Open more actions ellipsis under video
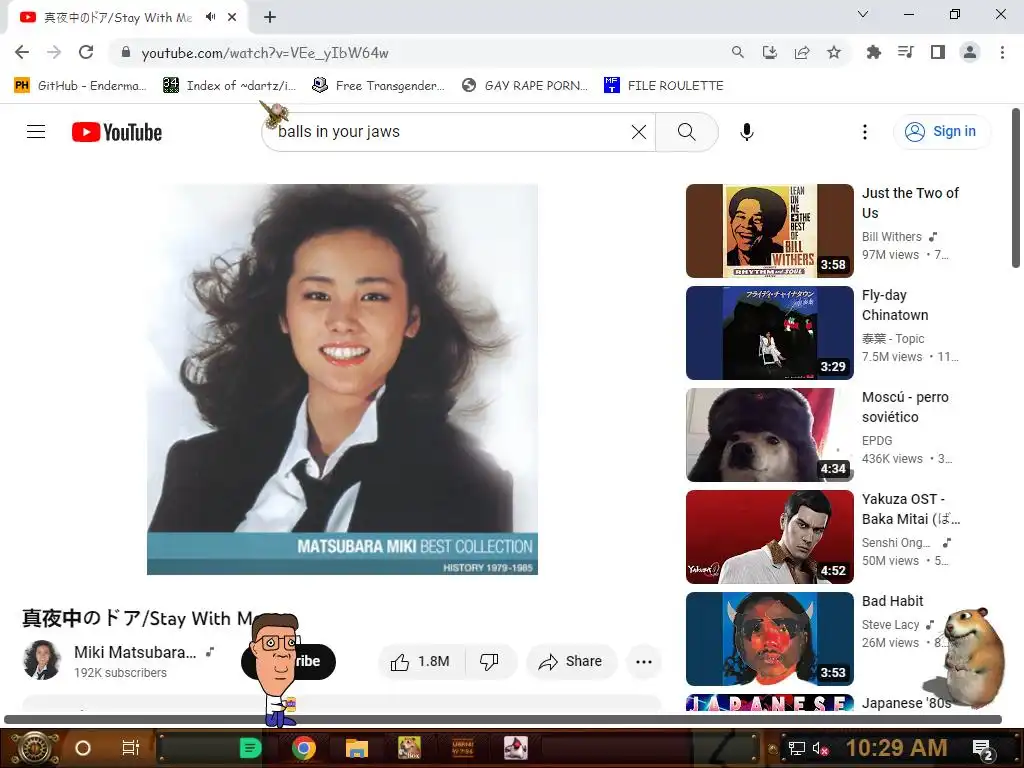The height and width of the screenshot is (768, 1024). point(644,662)
